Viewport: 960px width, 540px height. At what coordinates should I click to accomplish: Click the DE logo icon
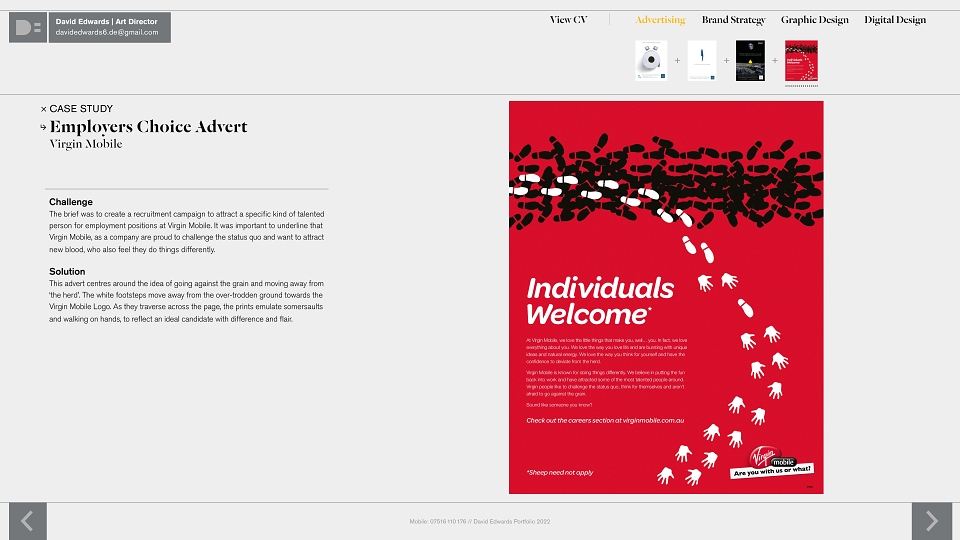click(28, 28)
